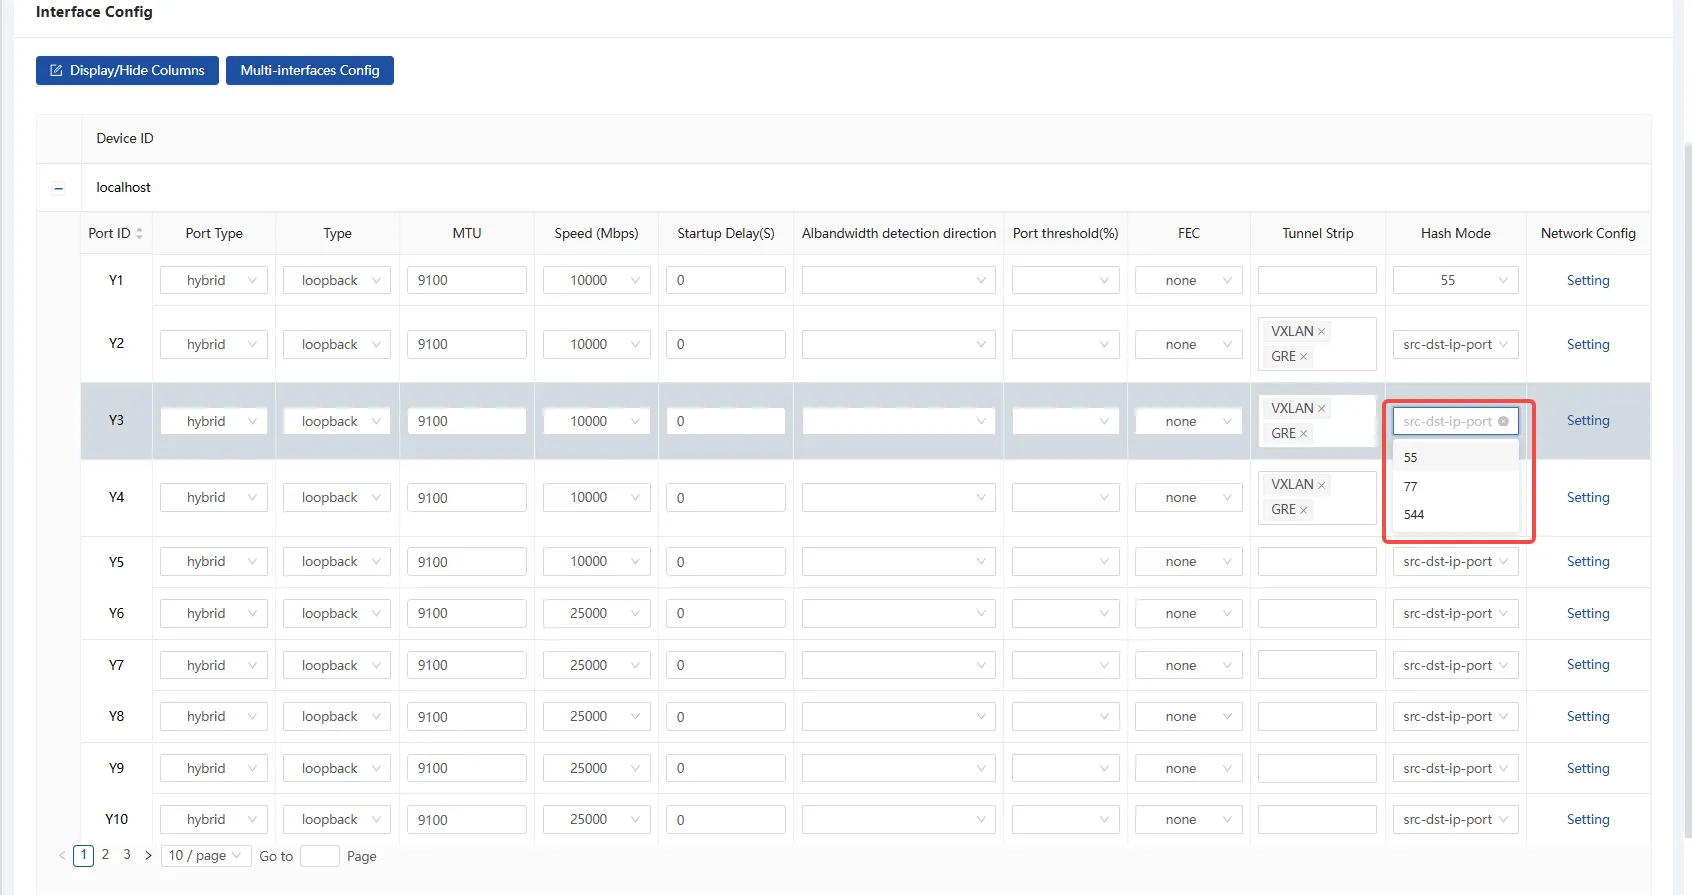
Task: Open the 10 / page size dropdown
Action: [205, 856]
